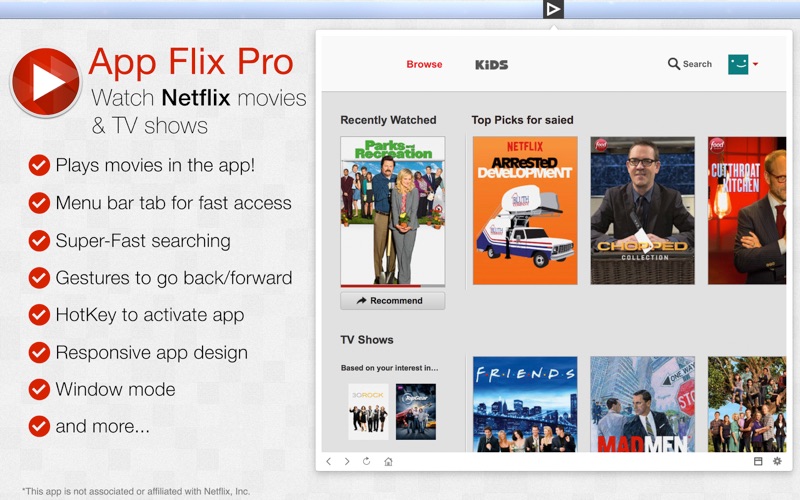This screenshot has width=800, height=500.
Task: Select the Chopped Collection poster
Action: point(642,210)
